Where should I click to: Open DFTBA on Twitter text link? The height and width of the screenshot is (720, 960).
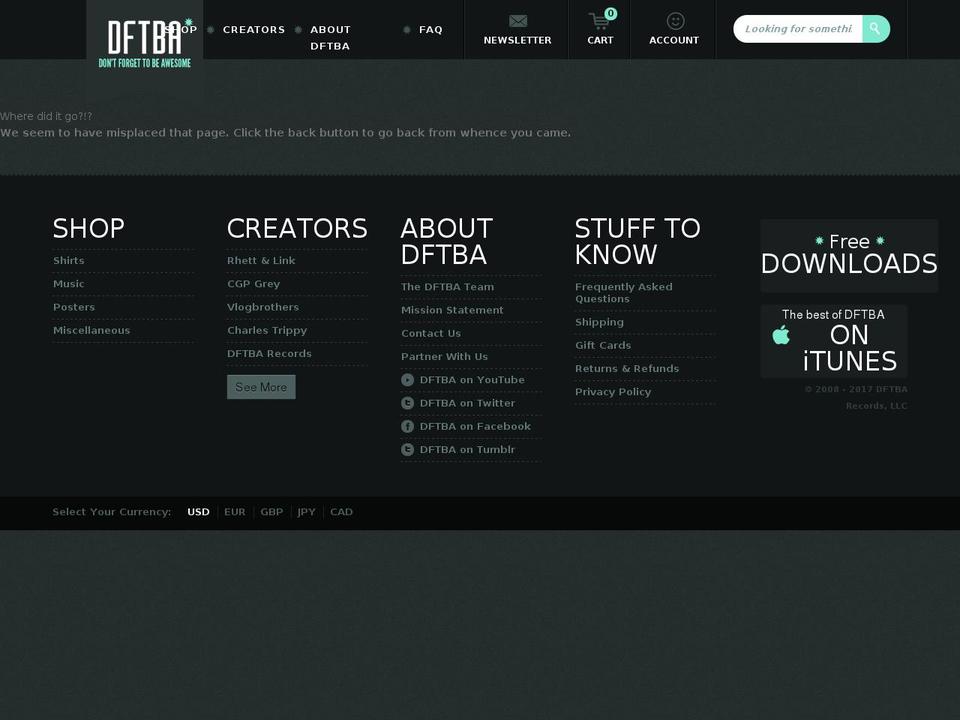[467, 403]
